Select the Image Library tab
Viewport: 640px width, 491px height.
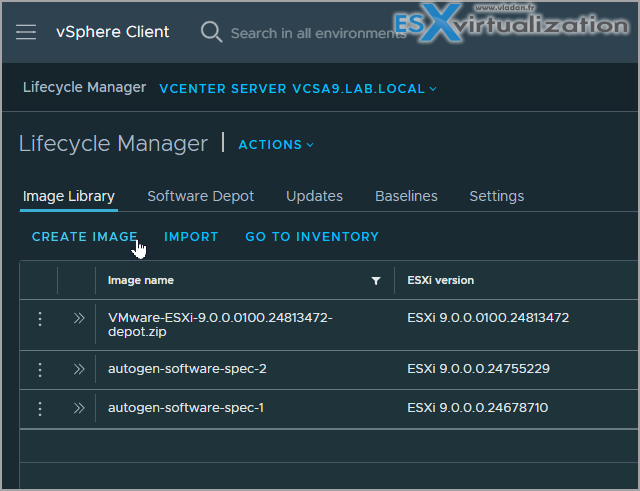click(69, 196)
